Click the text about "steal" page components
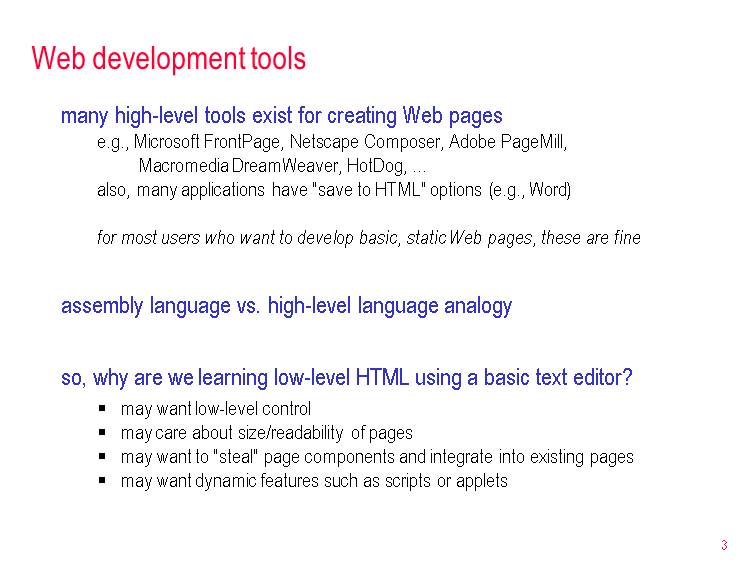The width and height of the screenshot is (756, 576). point(377,457)
